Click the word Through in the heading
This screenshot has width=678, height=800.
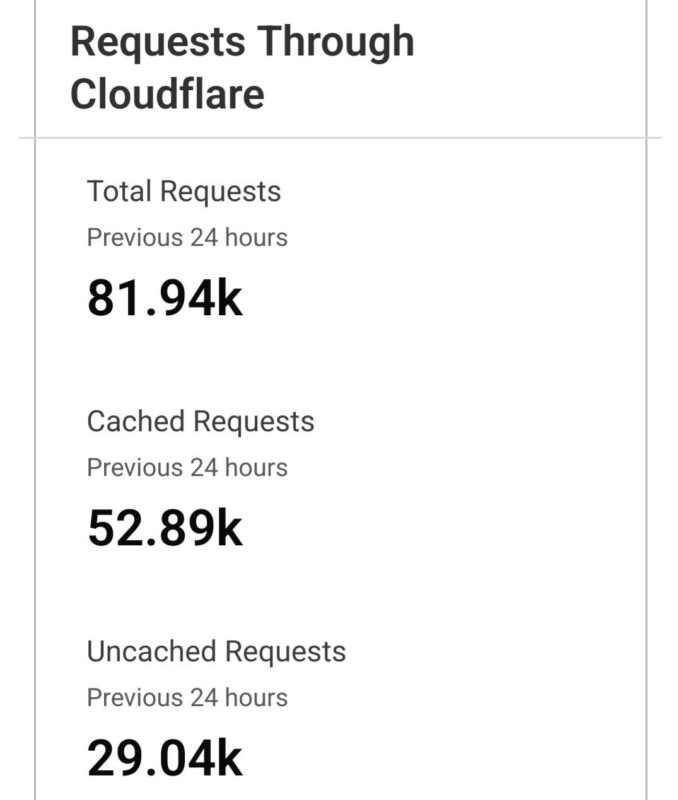pyautogui.click(x=336, y=42)
